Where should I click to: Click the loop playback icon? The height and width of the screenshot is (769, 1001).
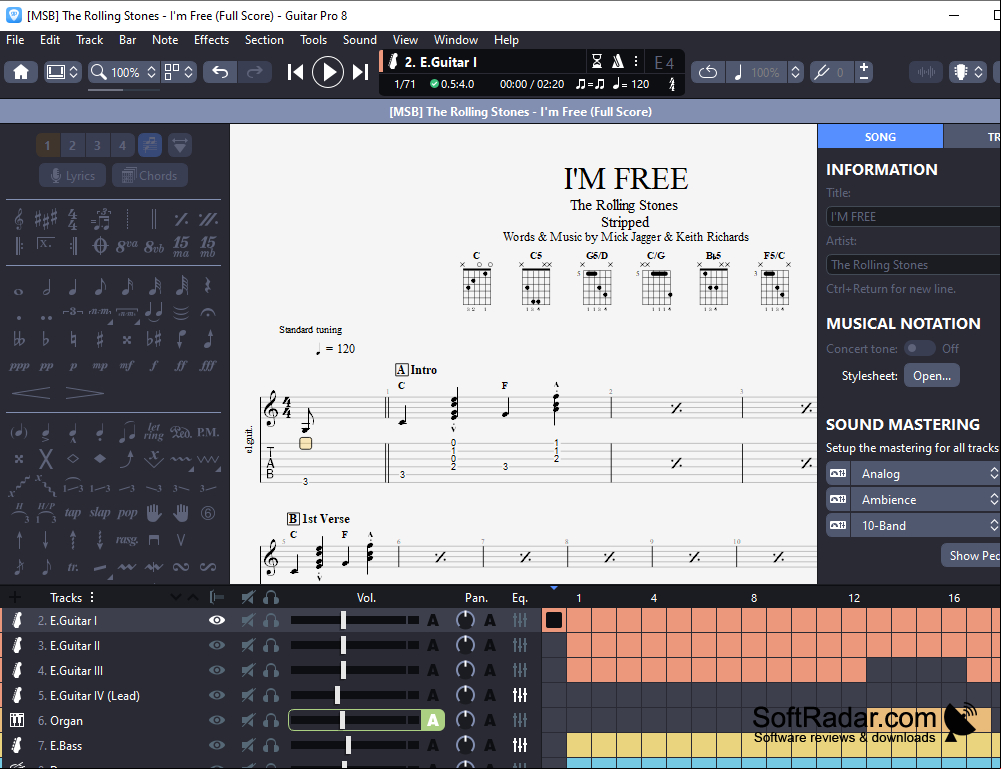point(707,72)
